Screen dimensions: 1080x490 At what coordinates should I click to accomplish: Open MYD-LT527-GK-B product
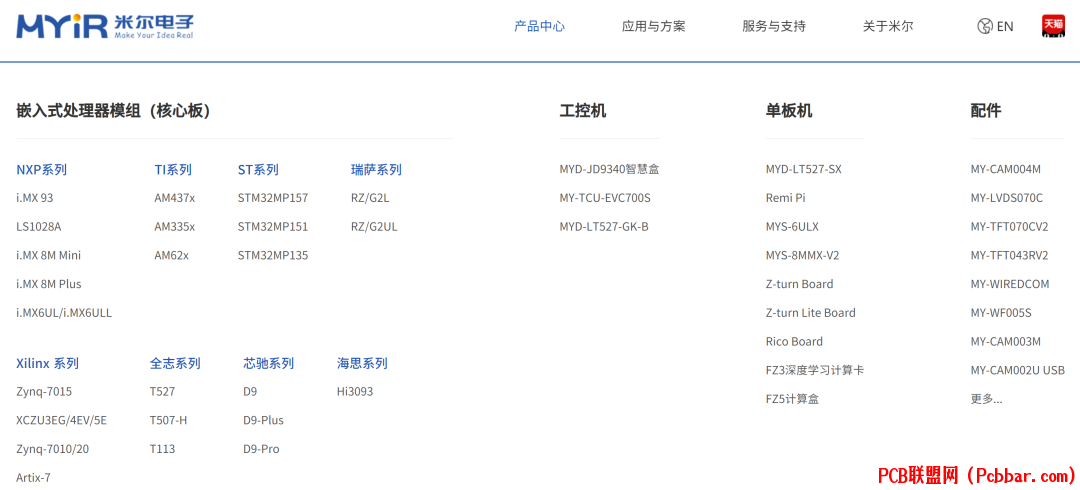tap(604, 227)
